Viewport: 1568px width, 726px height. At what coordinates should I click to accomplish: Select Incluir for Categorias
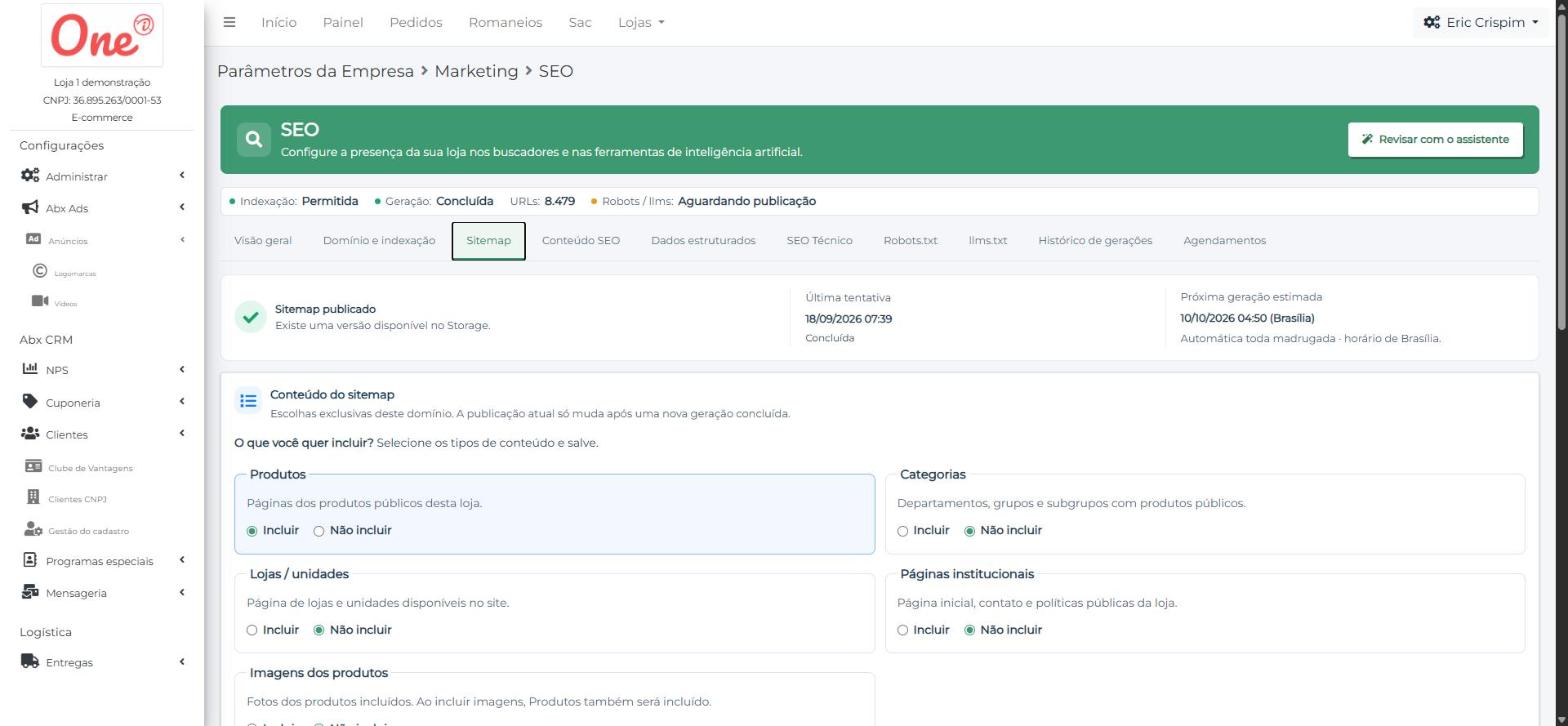[x=903, y=531]
